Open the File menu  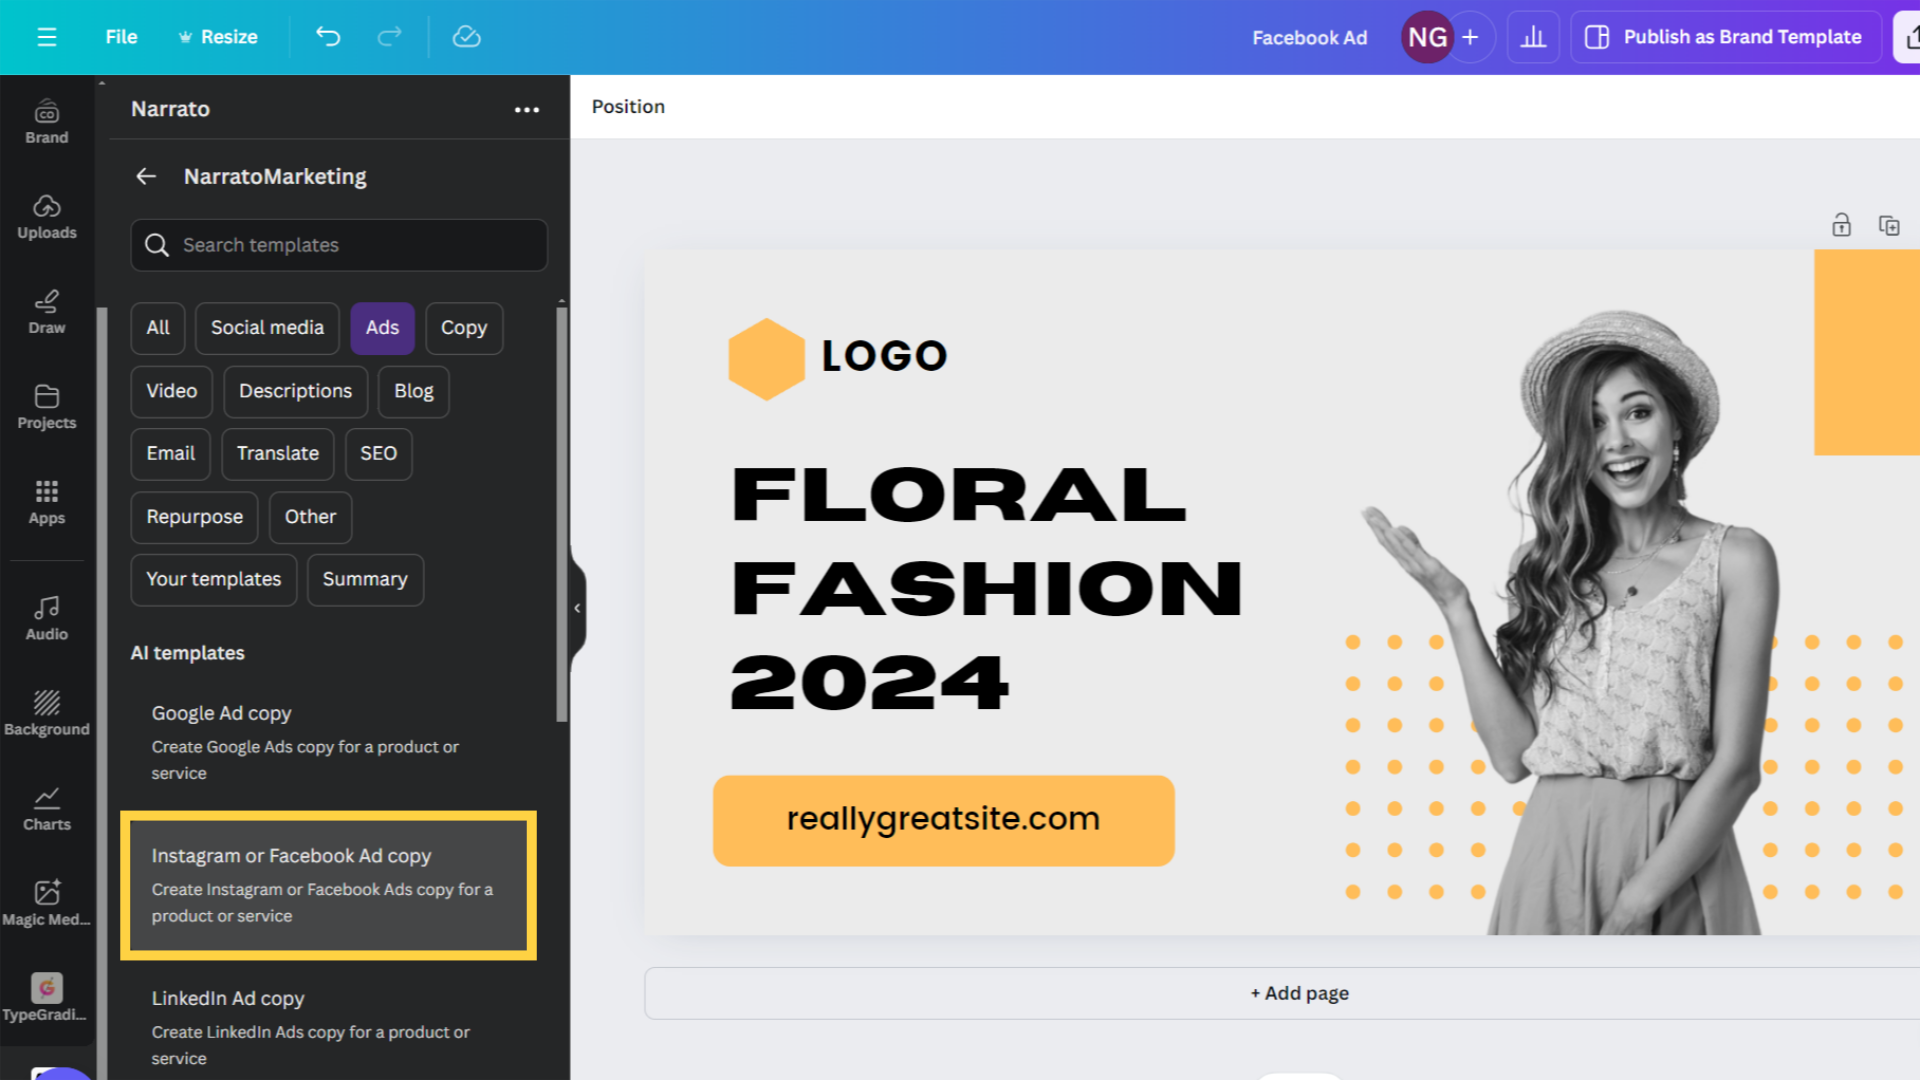(121, 36)
